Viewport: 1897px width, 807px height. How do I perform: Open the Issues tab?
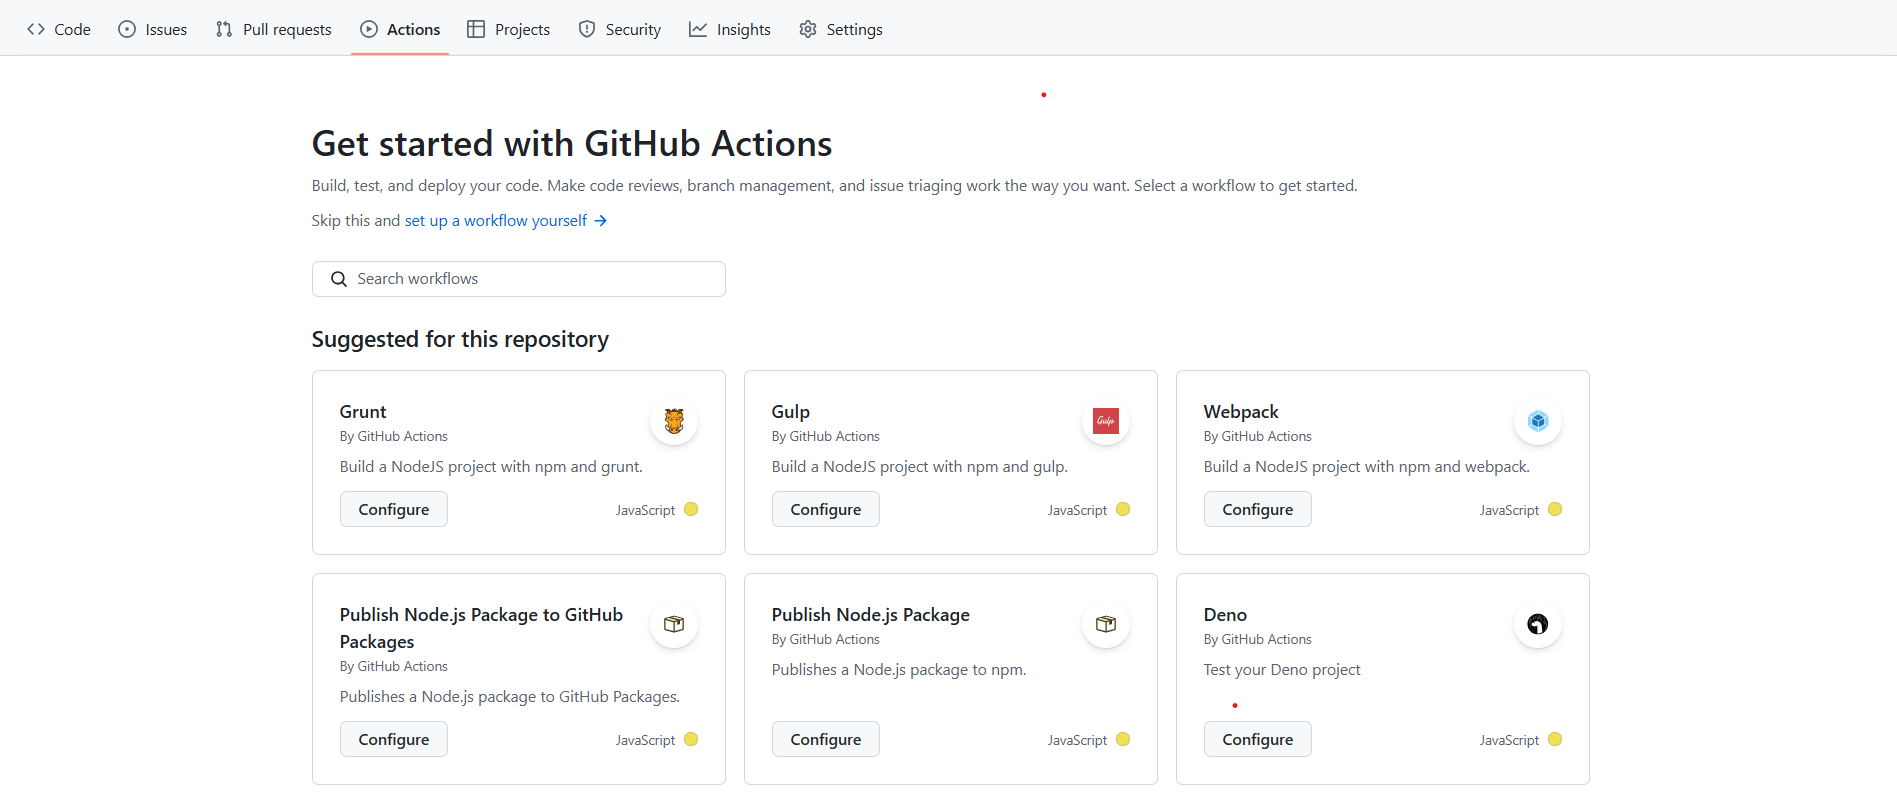[x=153, y=30]
